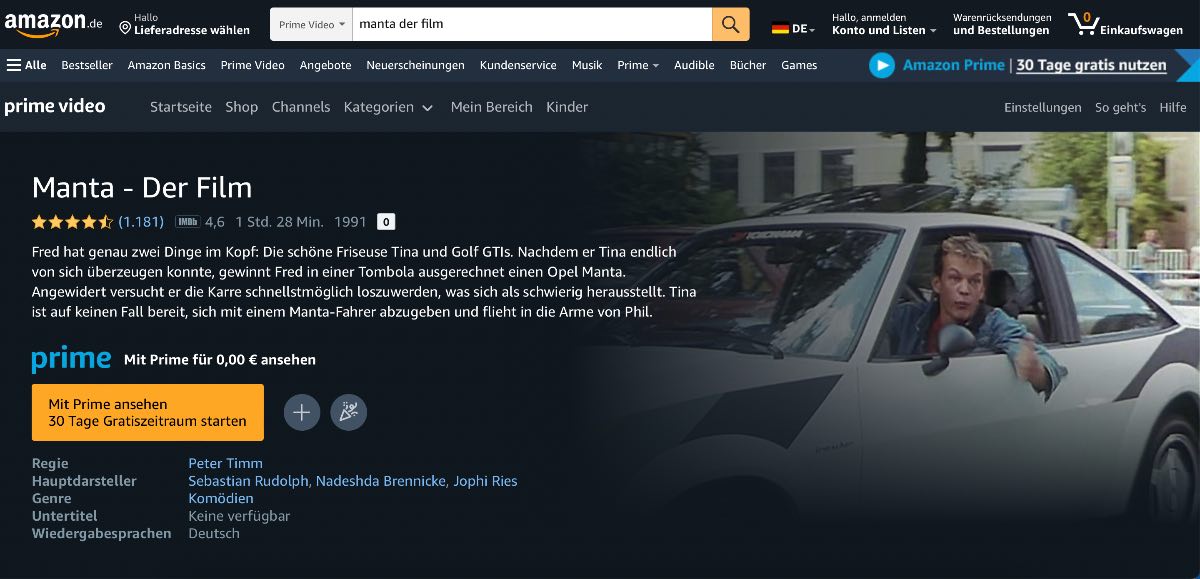The height and width of the screenshot is (579, 1200).
Task: Click the age rating 0 badge
Action: pyautogui.click(x=386, y=222)
